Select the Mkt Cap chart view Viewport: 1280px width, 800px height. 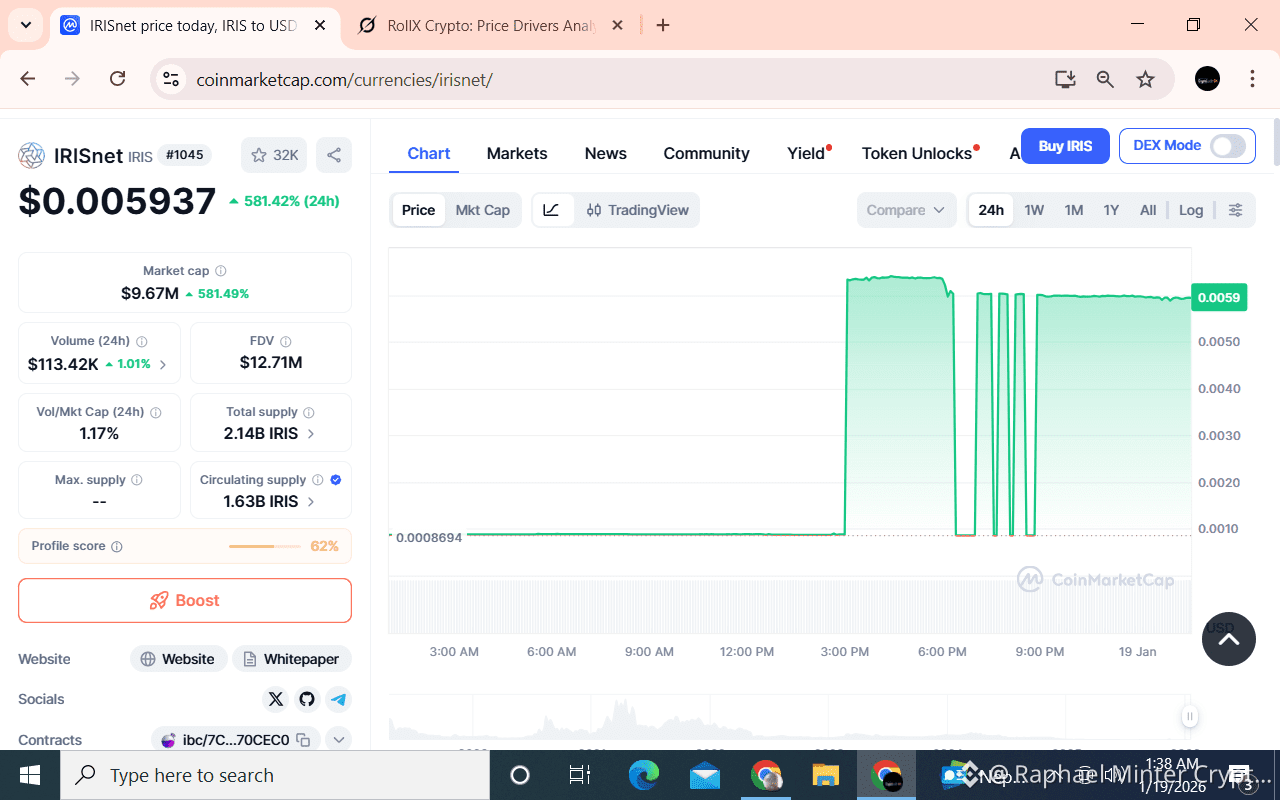click(482, 210)
